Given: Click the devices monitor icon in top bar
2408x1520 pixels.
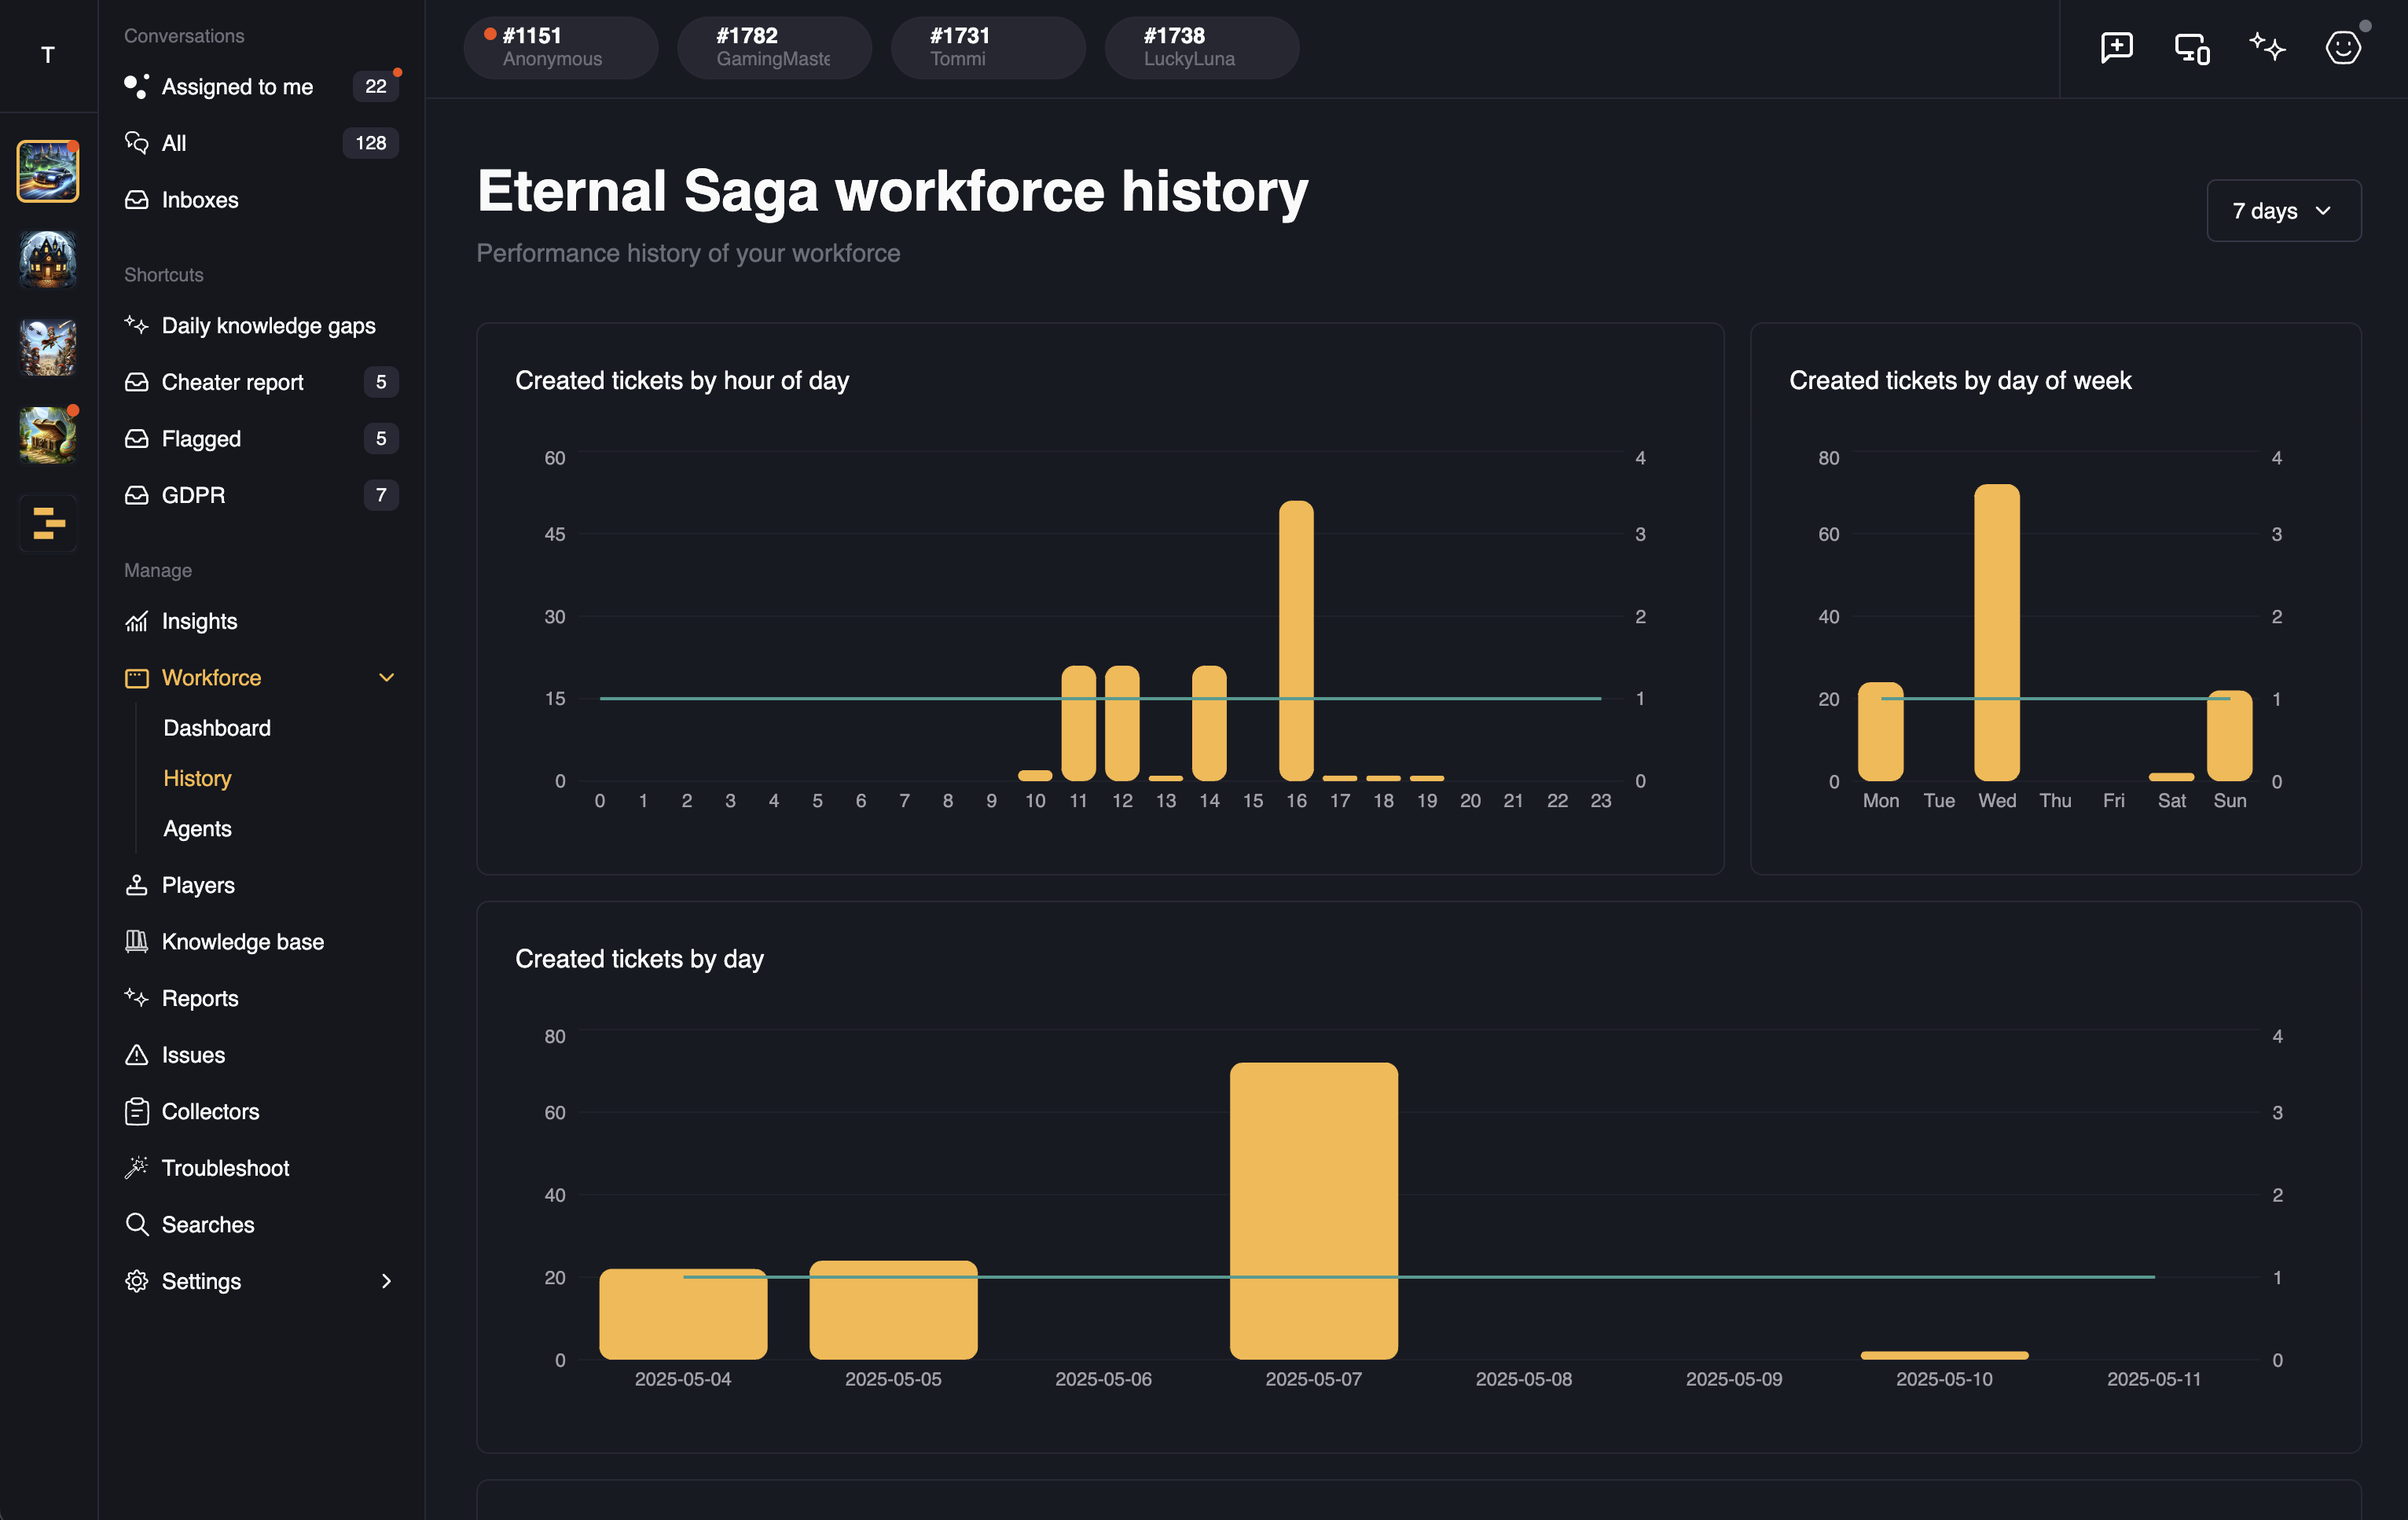Looking at the screenshot, I should (x=2191, y=47).
